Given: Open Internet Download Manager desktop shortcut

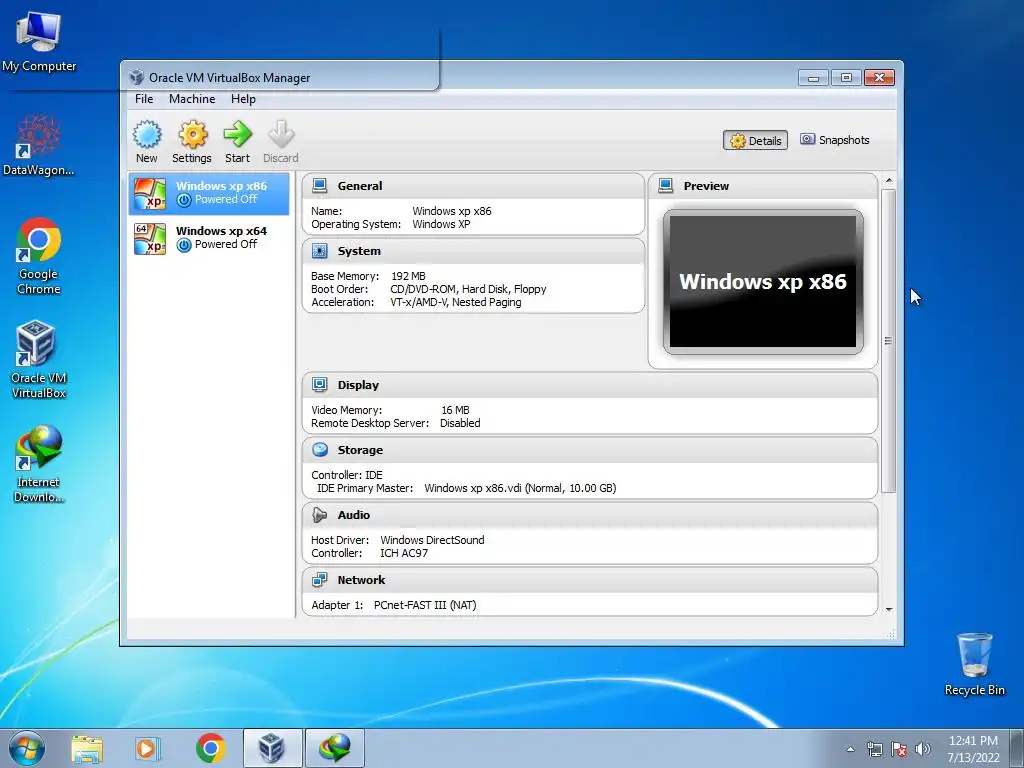Looking at the screenshot, I should tap(39, 464).
